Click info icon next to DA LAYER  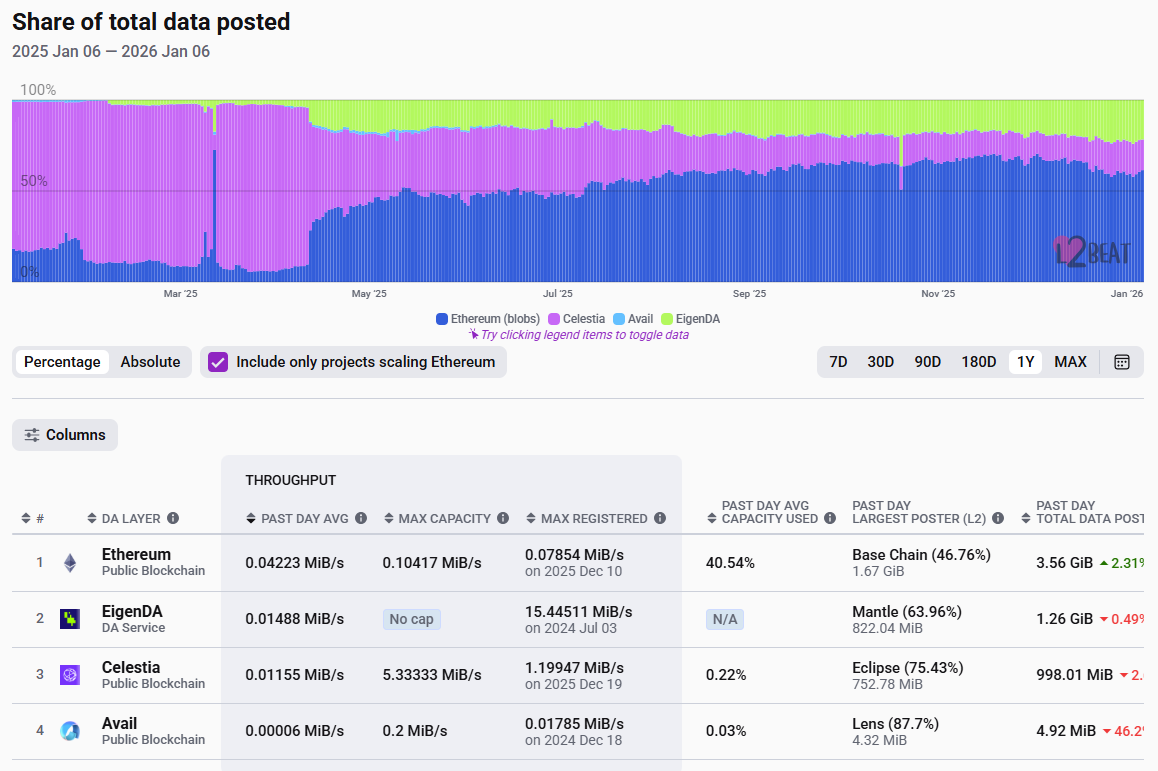point(173,518)
